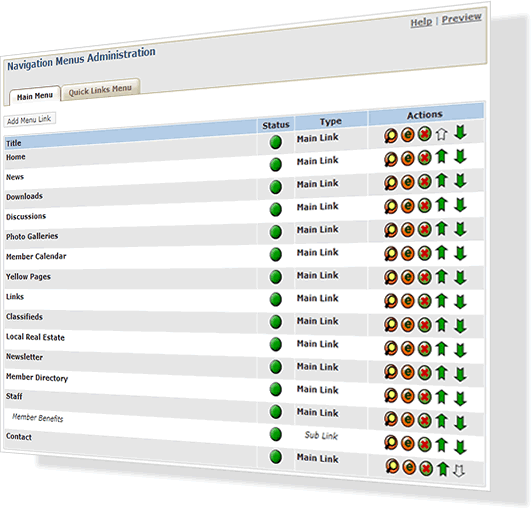Screen dimensions: 532x510
Task: Open the Help link
Action: (x=421, y=22)
